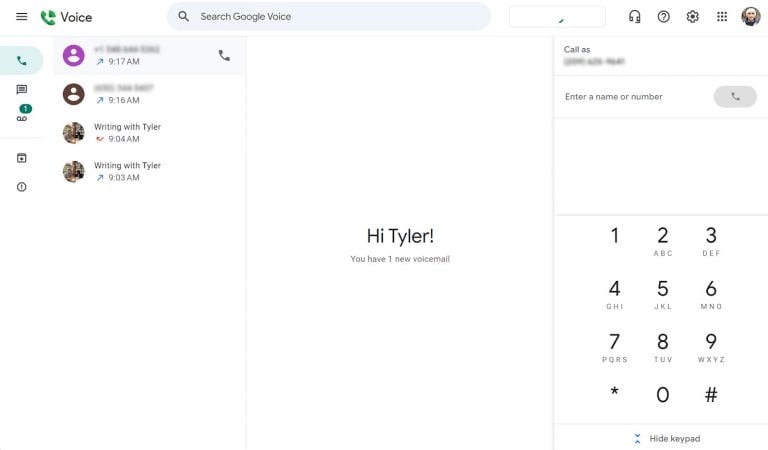
Task: Select the Calls tab in sidebar
Action: point(22,61)
